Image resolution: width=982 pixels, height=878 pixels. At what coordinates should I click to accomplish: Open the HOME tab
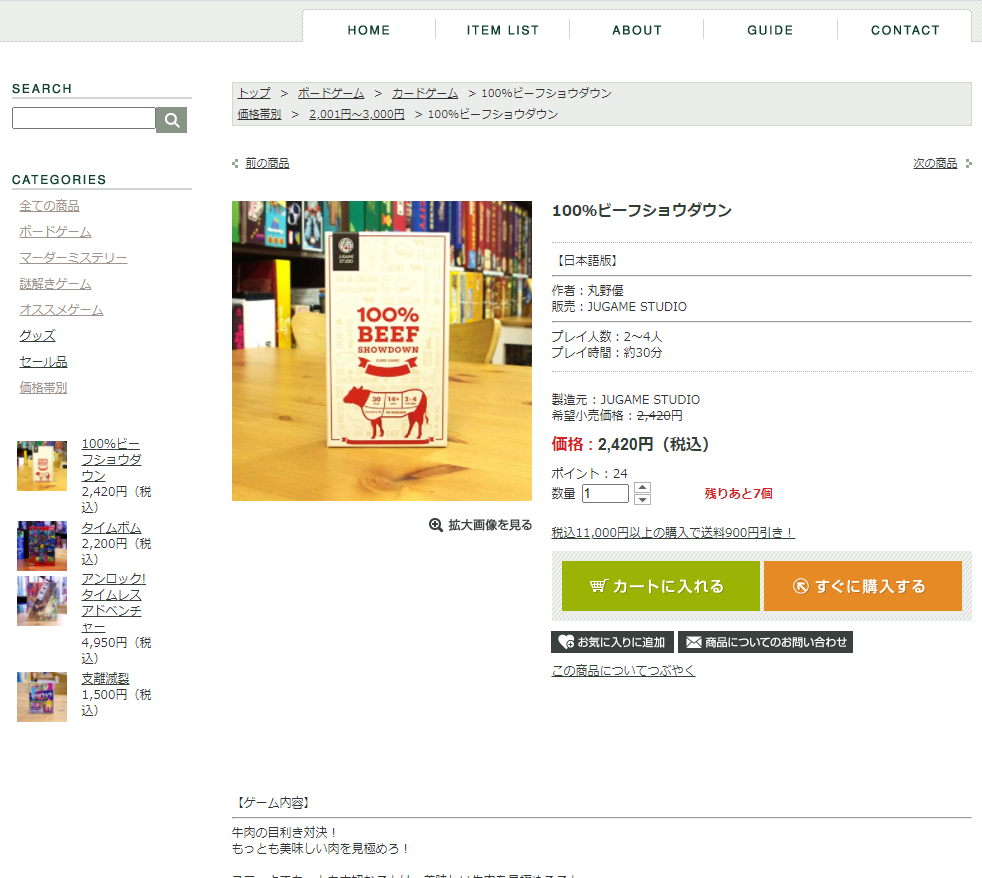click(x=369, y=30)
